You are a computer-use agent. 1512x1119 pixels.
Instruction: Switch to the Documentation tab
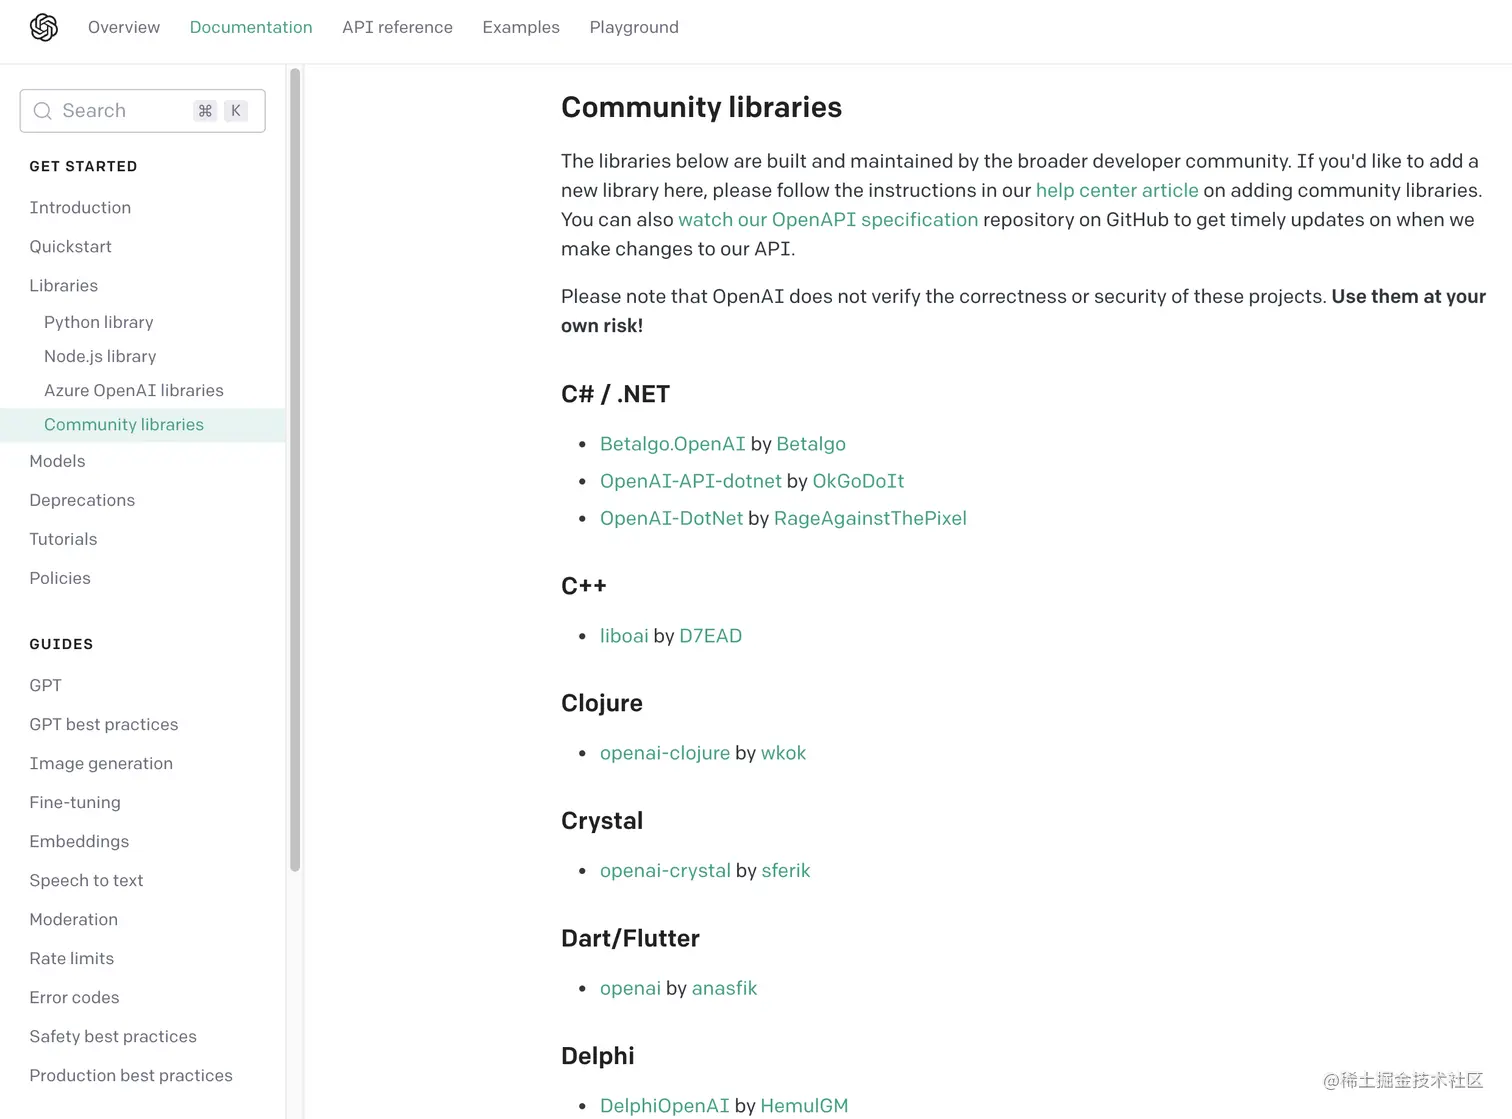[251, 27]
